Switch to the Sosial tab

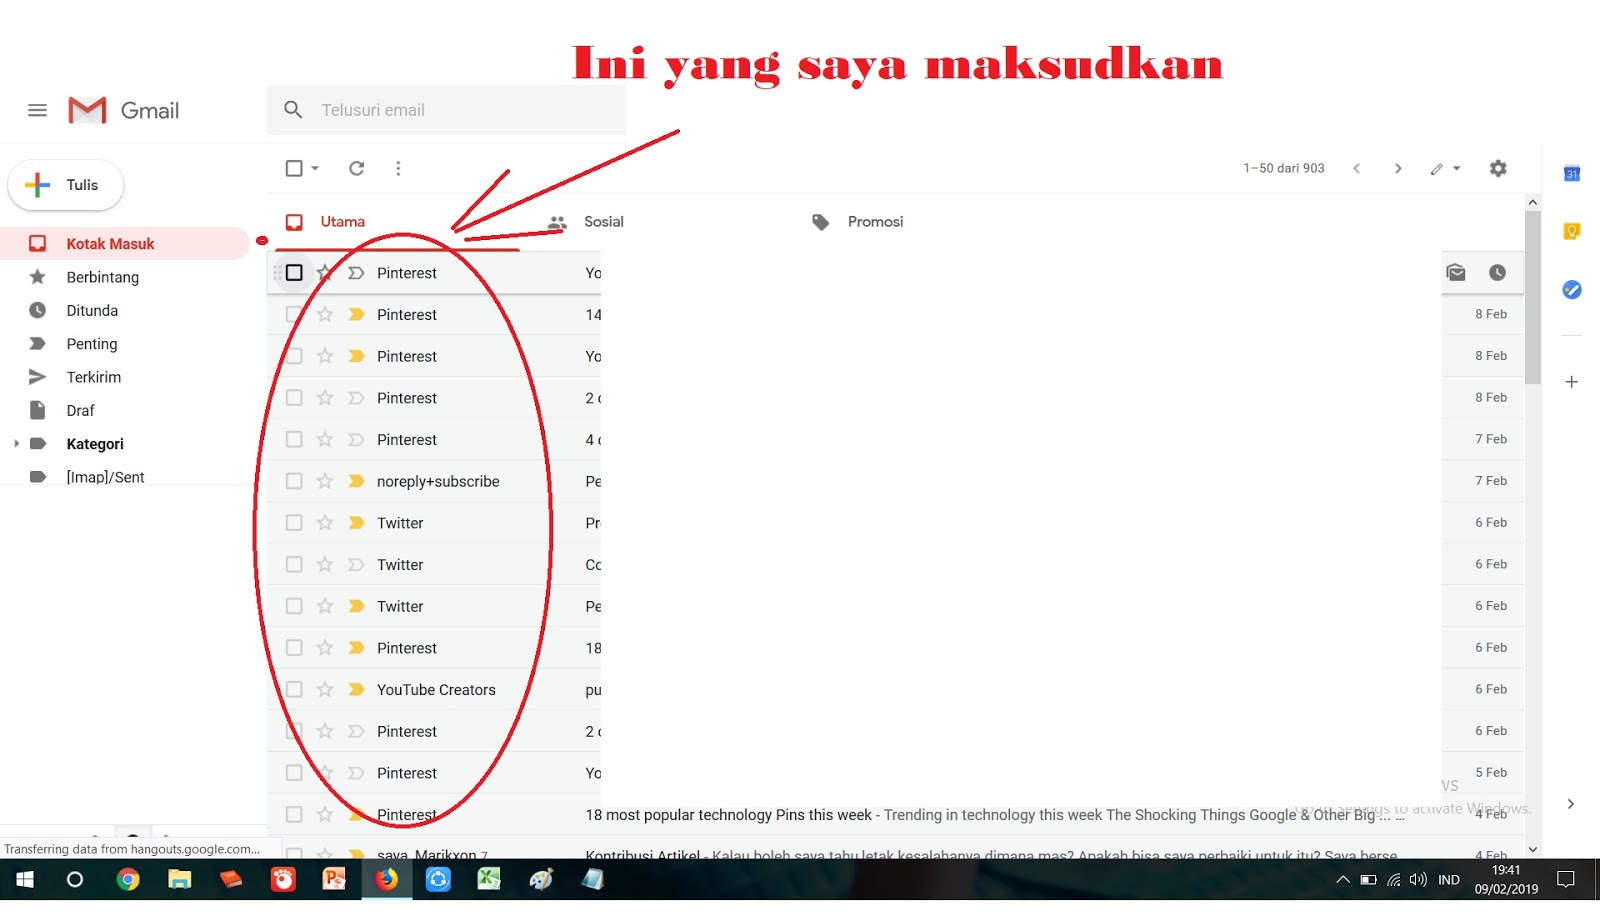pyautogui.click(x=604, y=221)
